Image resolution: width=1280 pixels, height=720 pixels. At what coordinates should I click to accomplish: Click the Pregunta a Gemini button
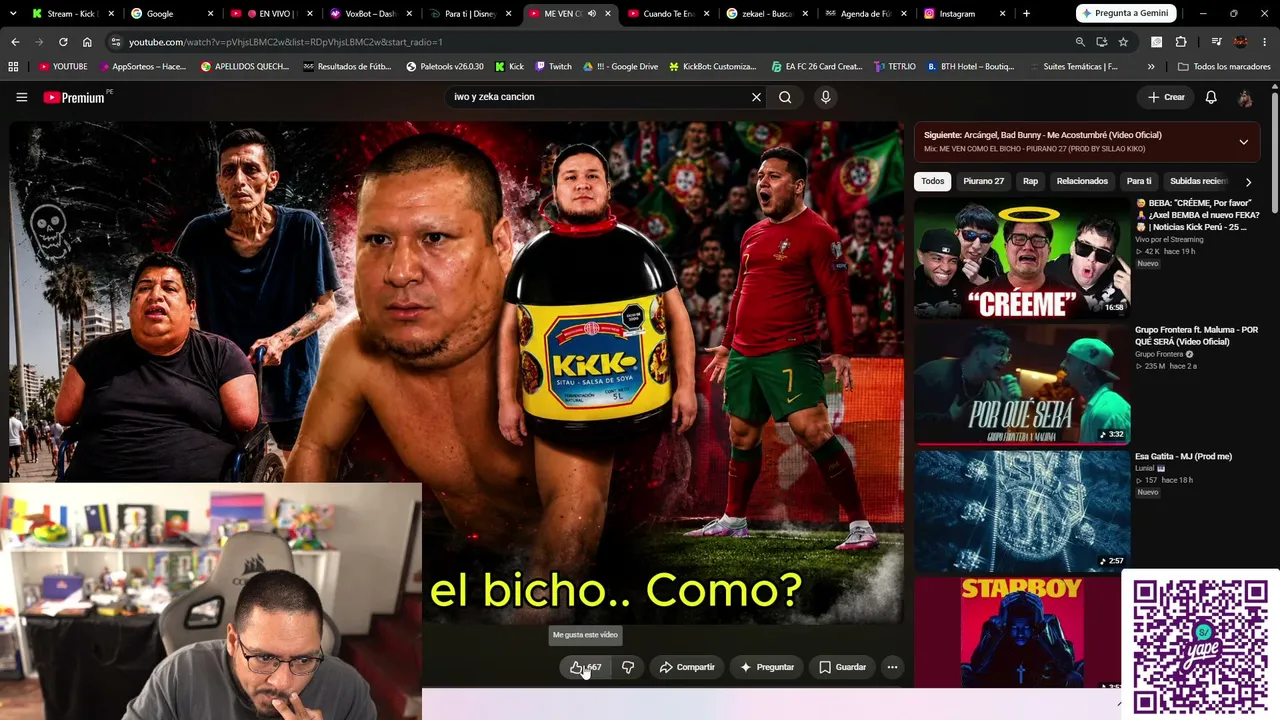coord(1124,14)
